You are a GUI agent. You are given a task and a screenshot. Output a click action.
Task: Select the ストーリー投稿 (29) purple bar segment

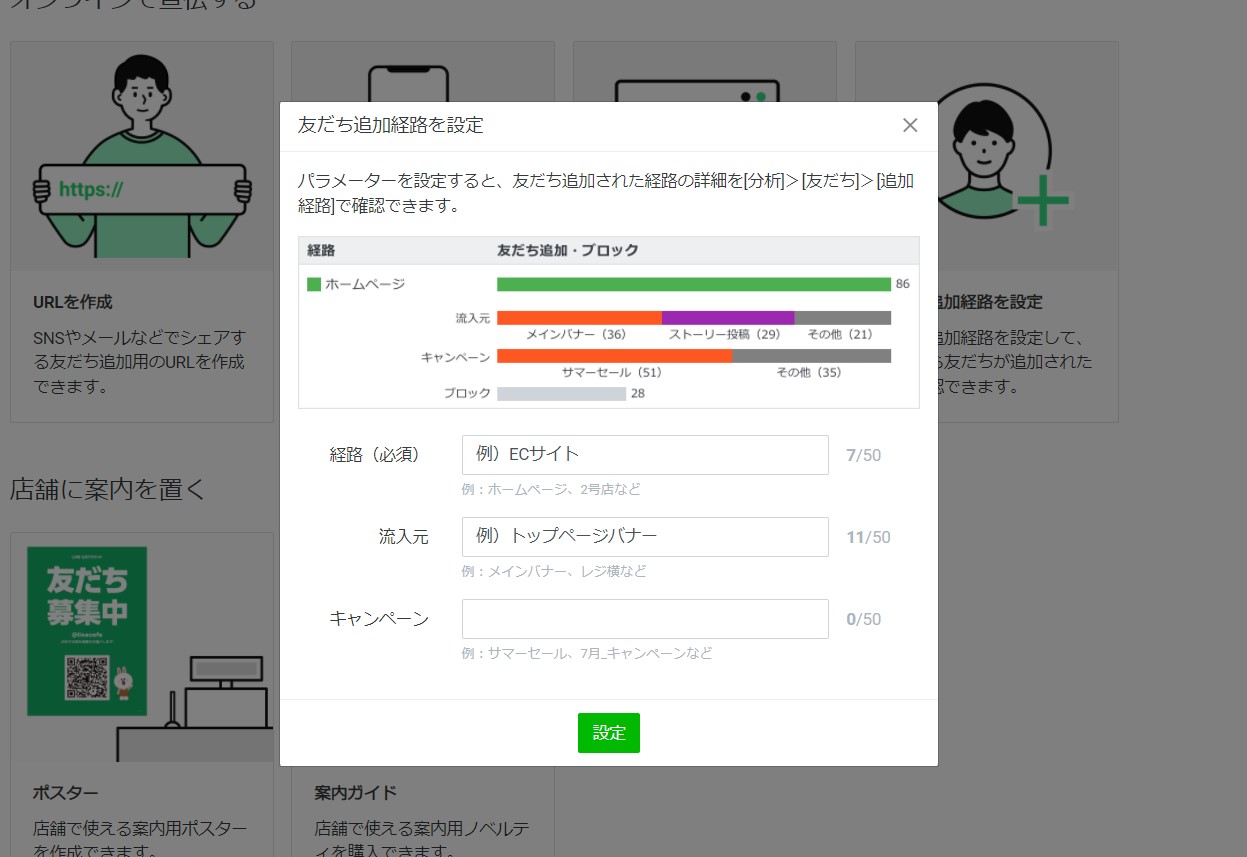727,316
